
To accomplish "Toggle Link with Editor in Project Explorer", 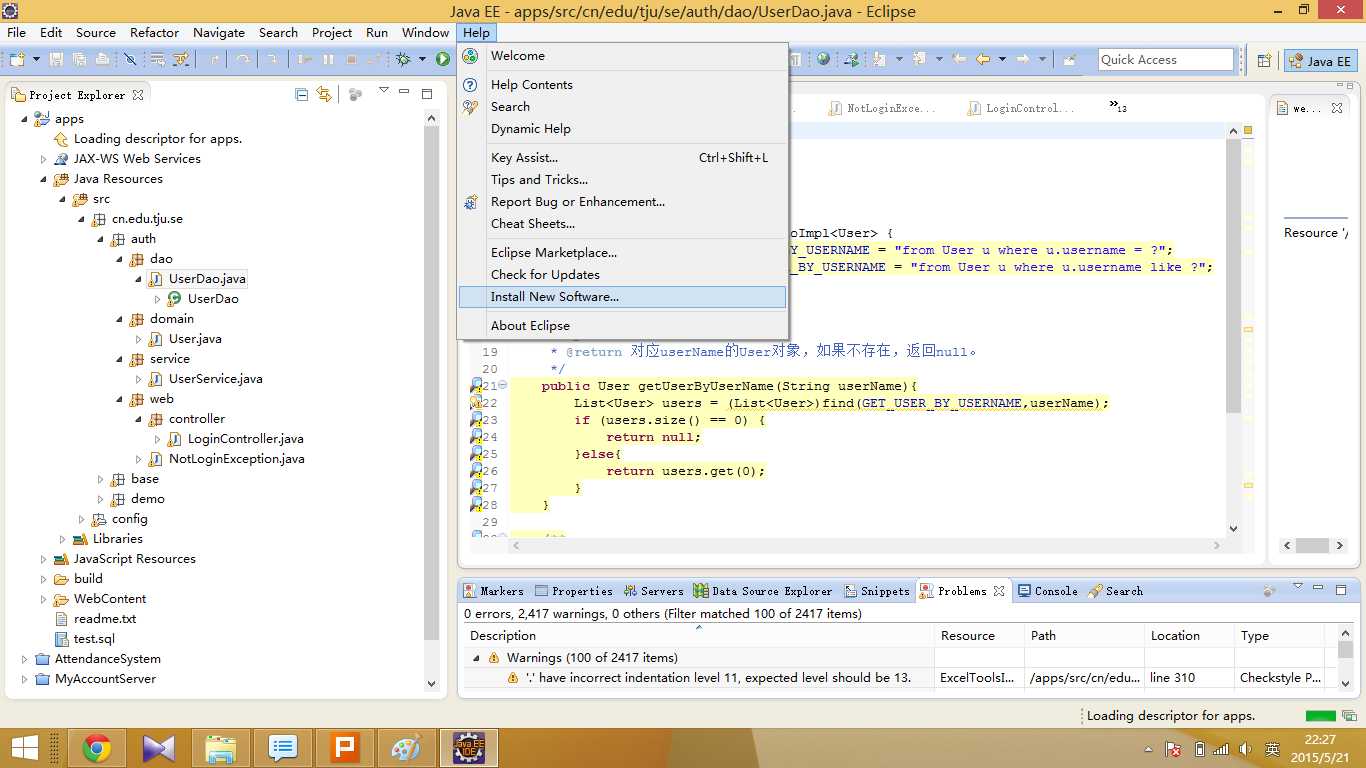I will coord(324,94).
